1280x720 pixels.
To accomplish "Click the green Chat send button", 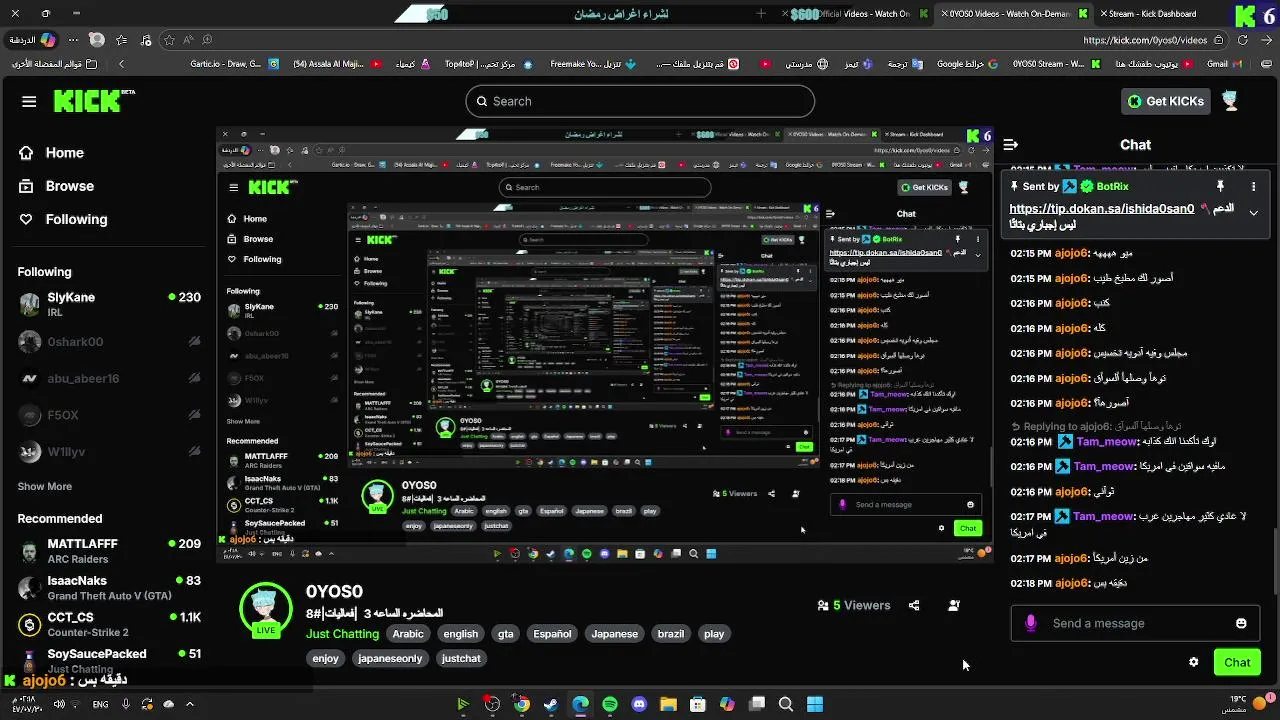I will (1237, 662).
